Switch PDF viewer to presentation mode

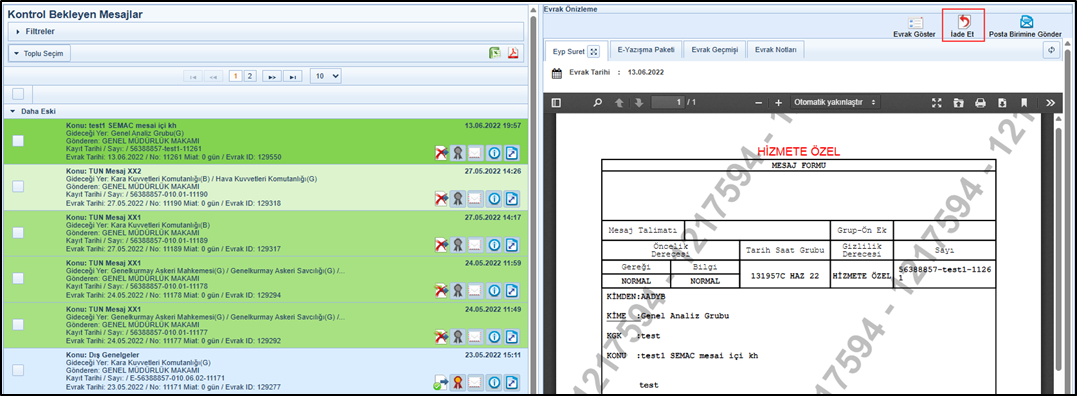click(x=936, y=102)
